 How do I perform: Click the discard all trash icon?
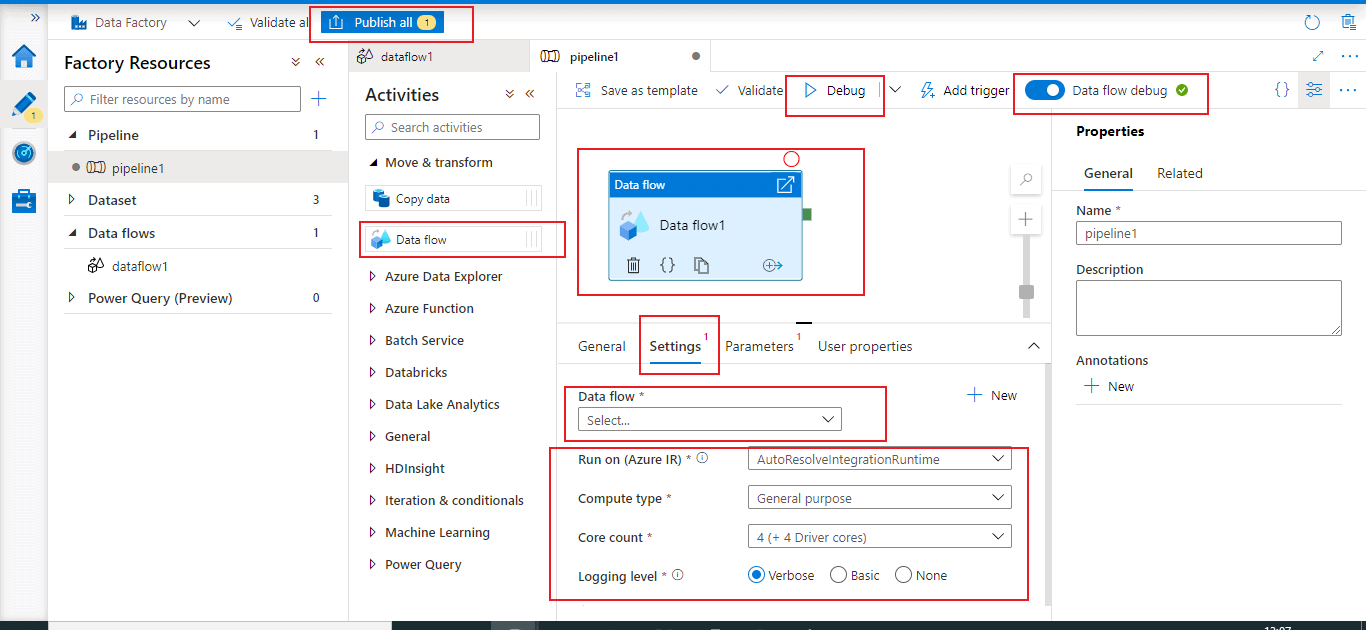tap(1348, 22)
